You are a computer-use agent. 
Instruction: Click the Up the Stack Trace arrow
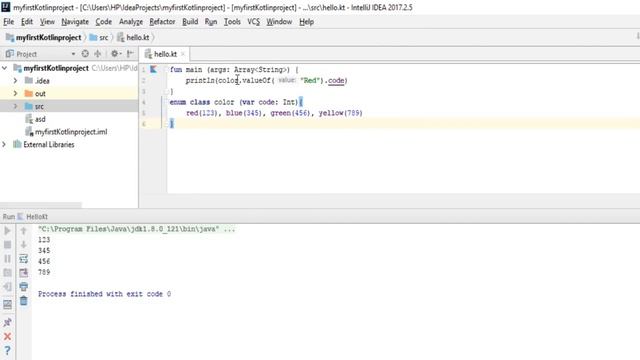pos(24,231)
